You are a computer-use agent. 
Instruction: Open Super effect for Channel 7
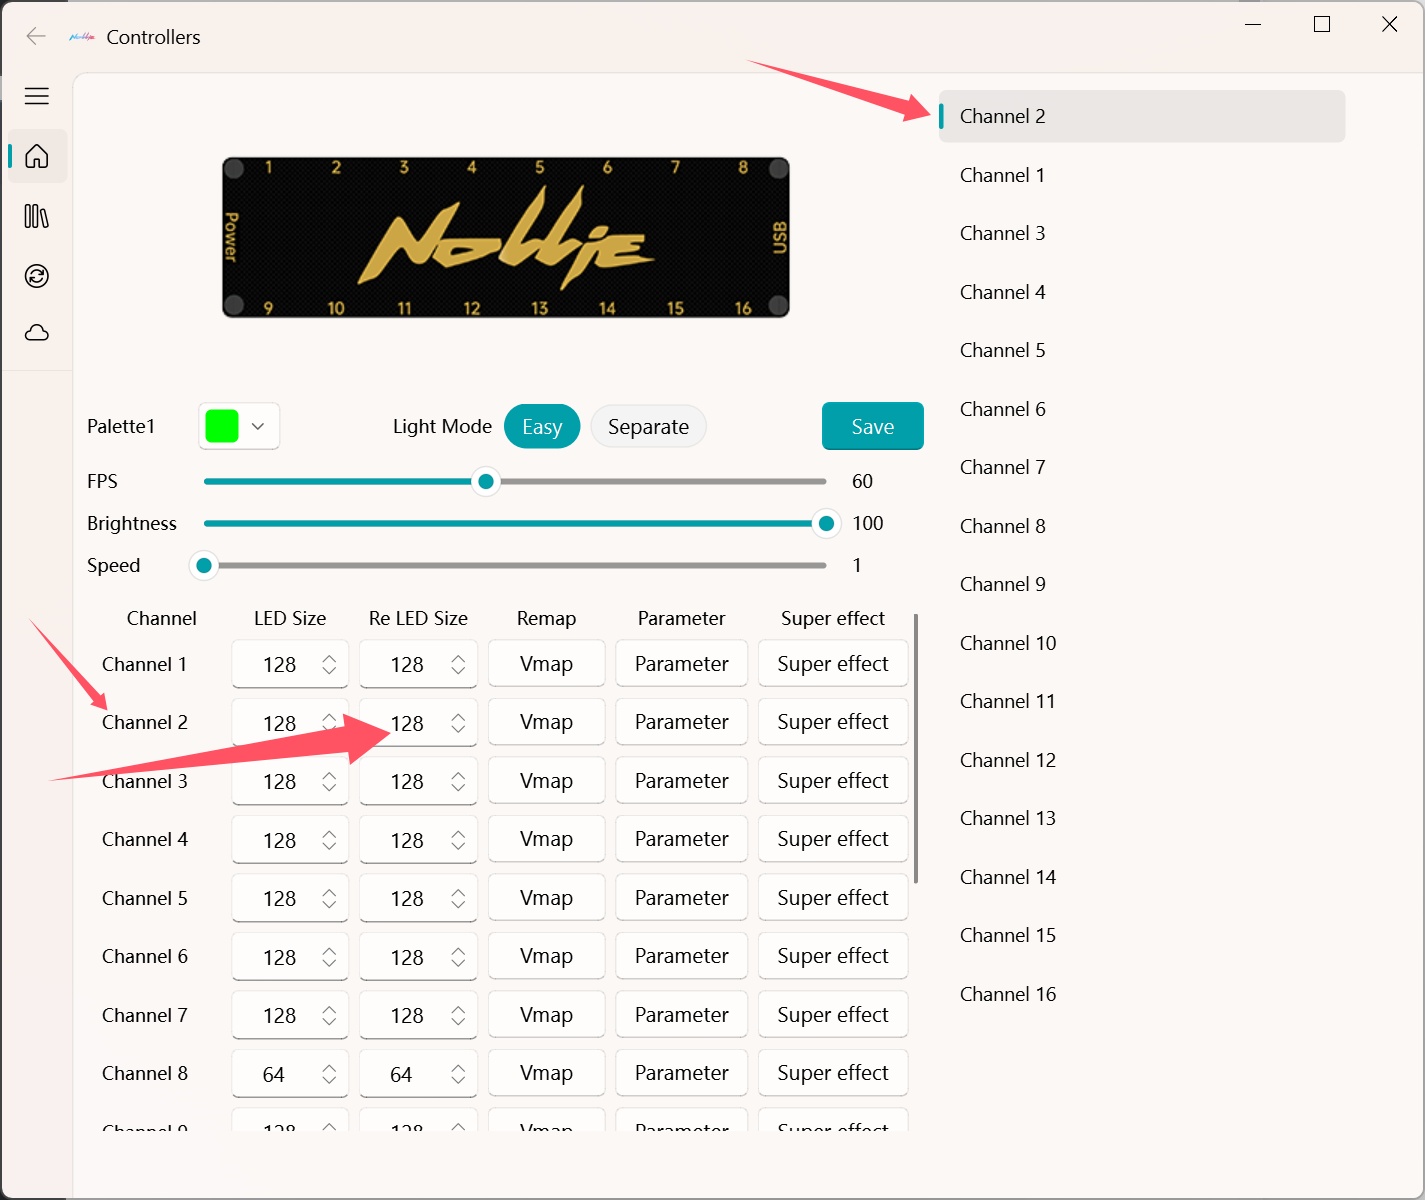[x=832, y=1015]
